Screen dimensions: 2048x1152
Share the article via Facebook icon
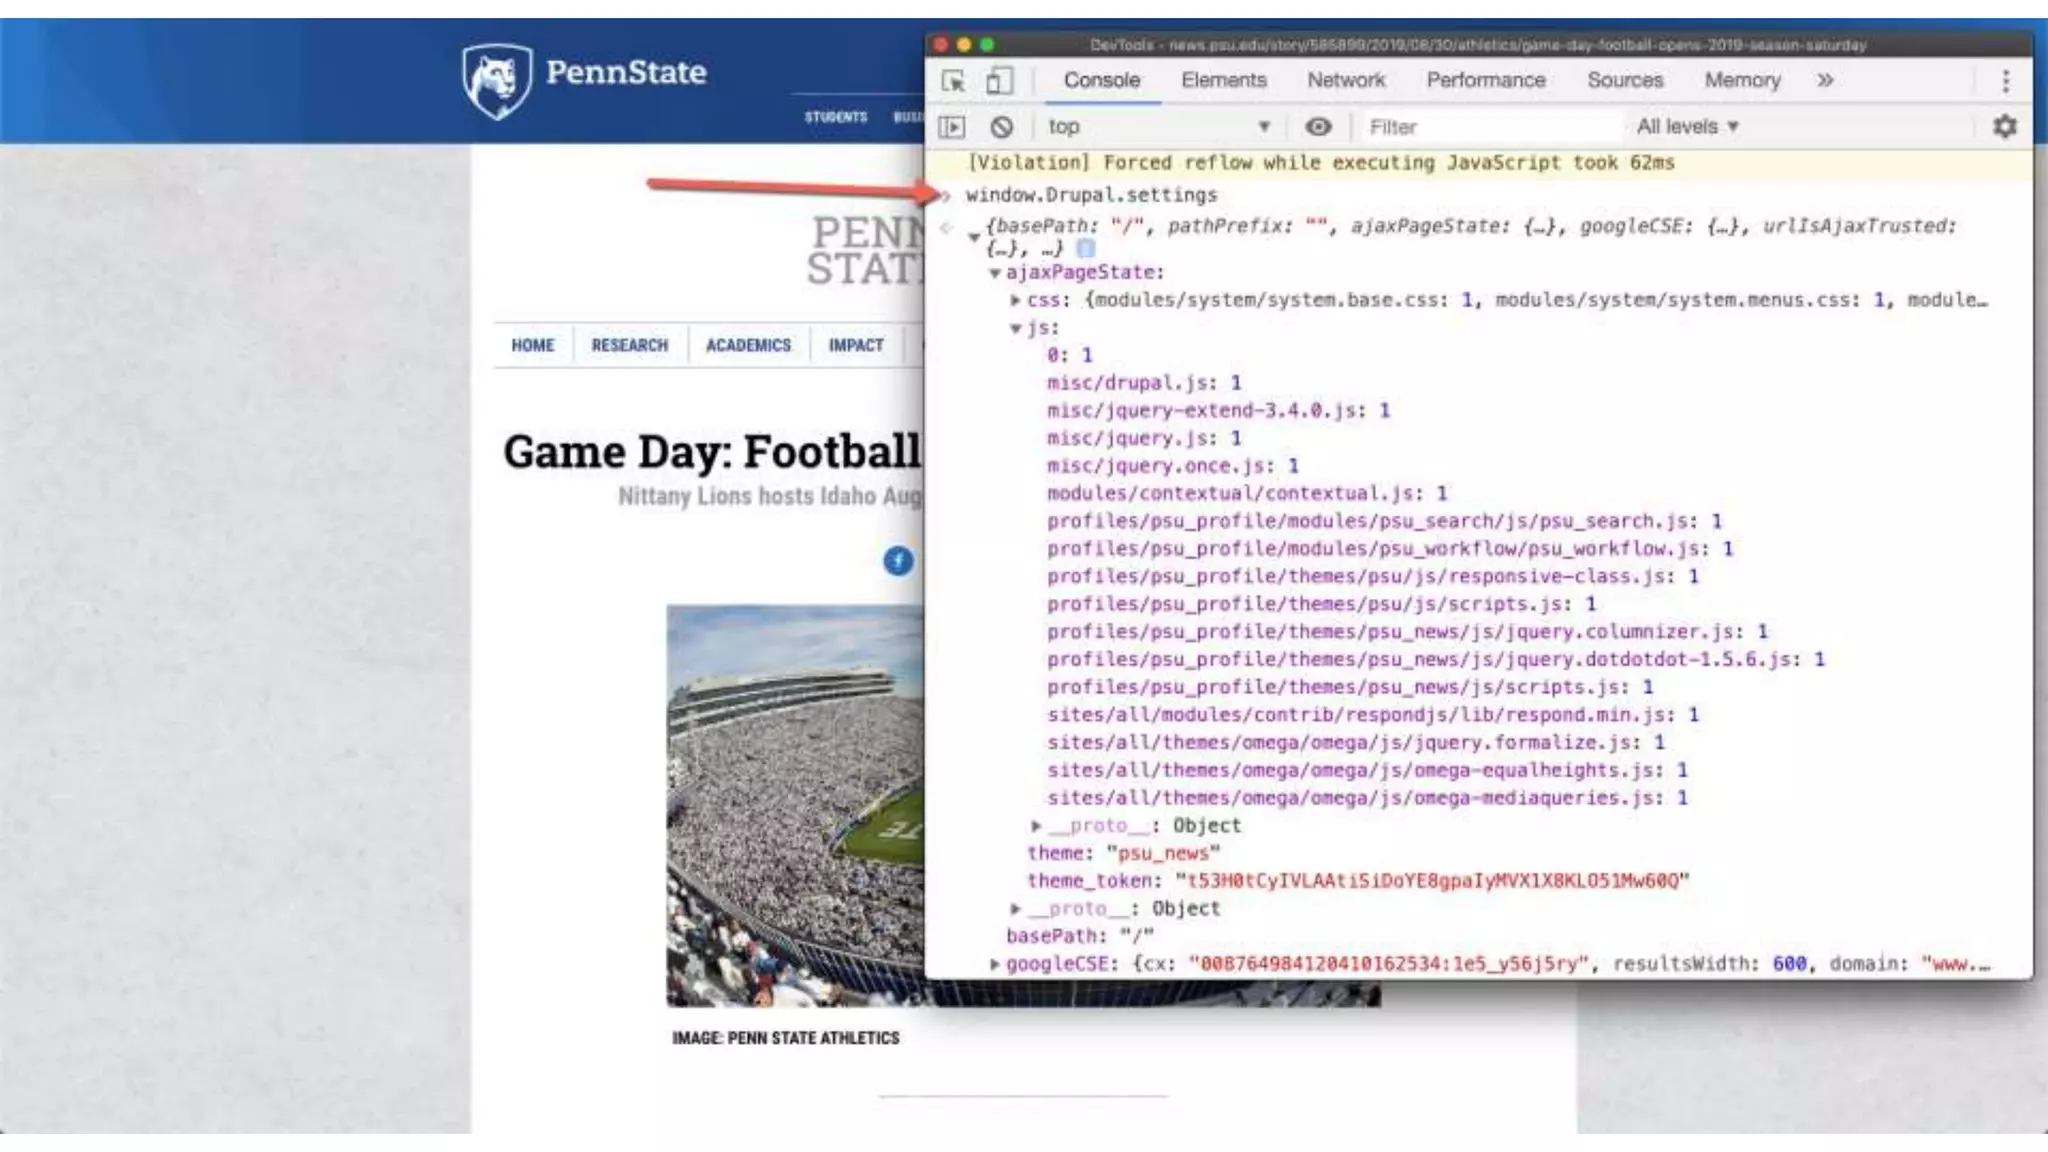pyautogui.click(x=898, y=561)
